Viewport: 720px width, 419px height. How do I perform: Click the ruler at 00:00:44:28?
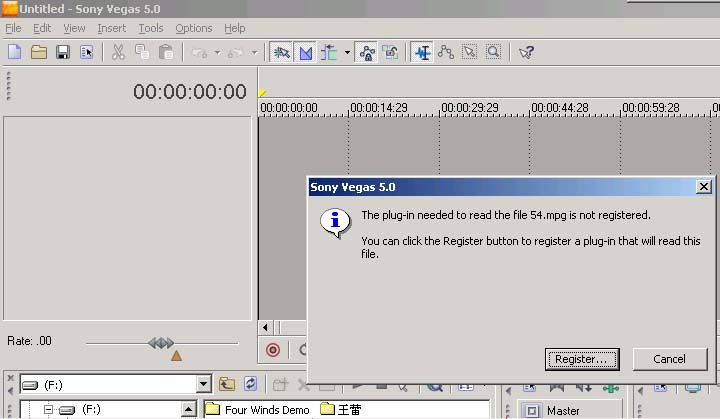(560, 108)
